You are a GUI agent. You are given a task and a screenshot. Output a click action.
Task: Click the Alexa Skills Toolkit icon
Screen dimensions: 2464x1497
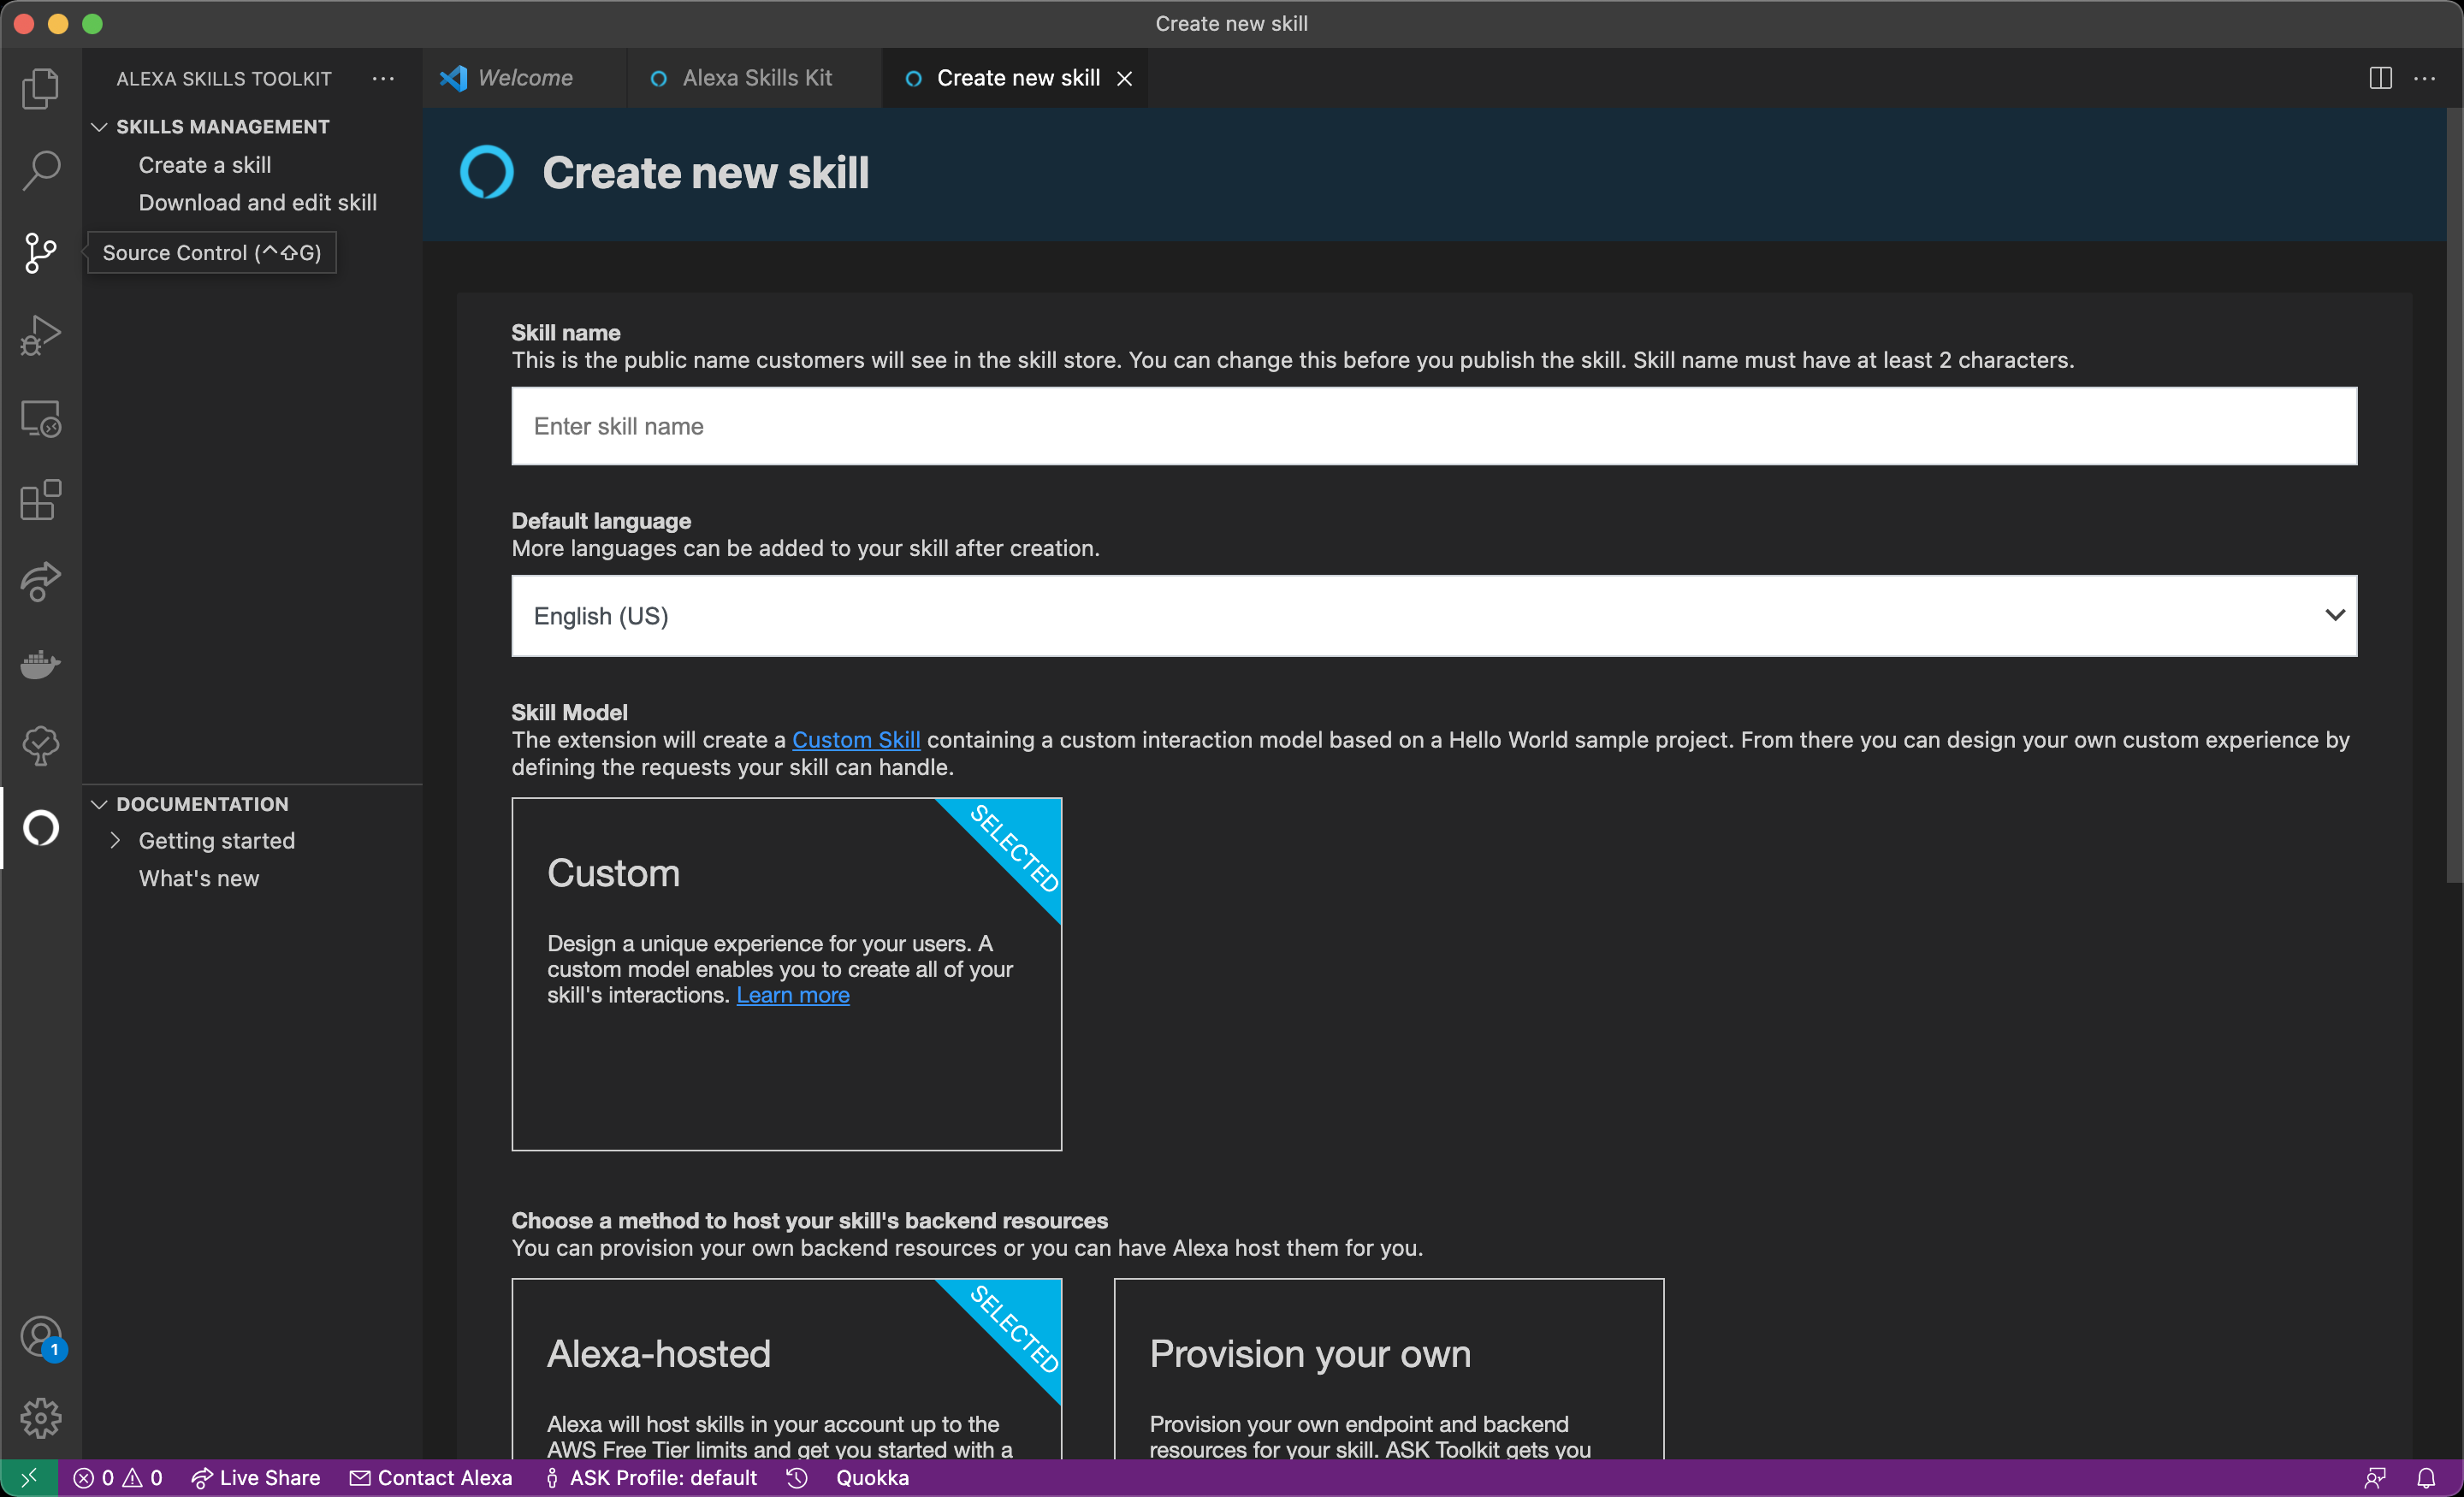tap(40, 828)
